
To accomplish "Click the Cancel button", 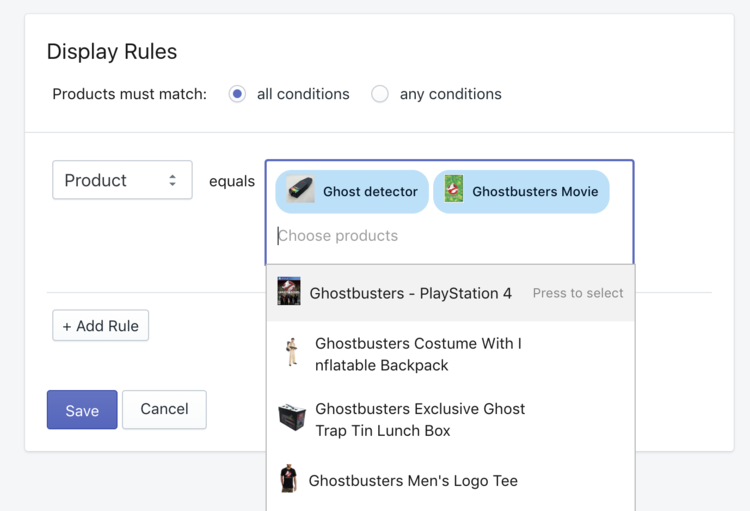I will pyautogui.click(x=164, y=409).
